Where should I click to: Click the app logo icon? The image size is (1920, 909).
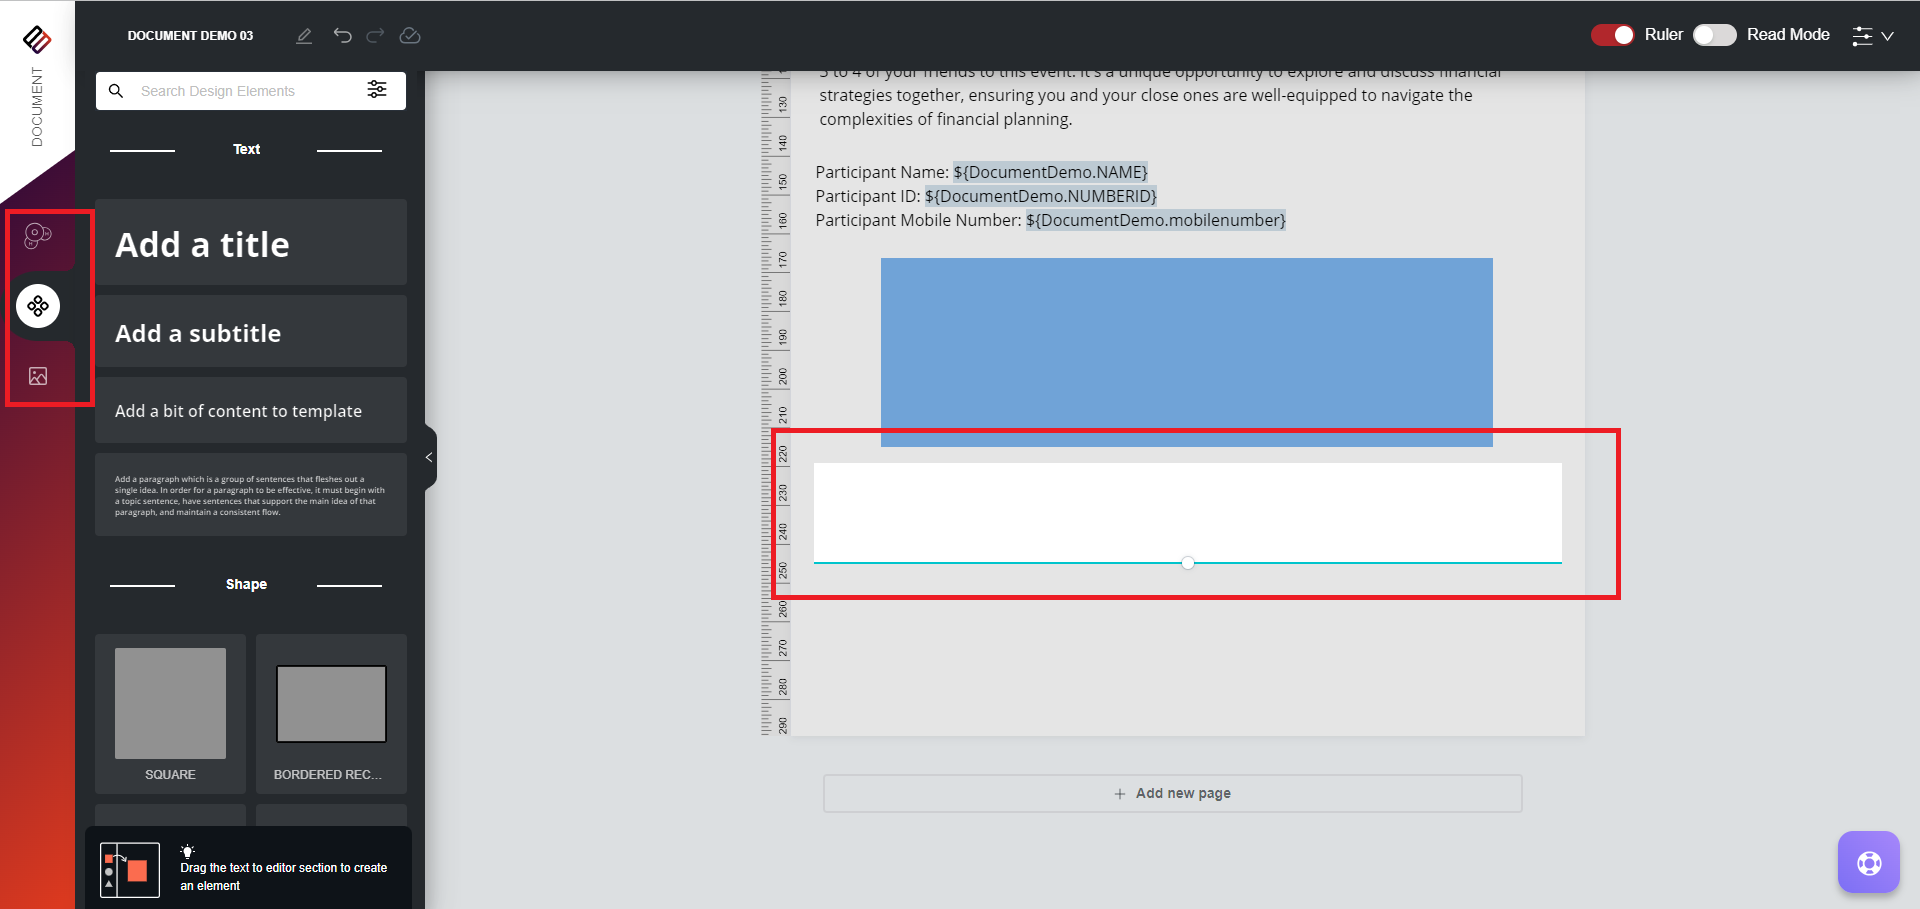[x=37, y=39]
